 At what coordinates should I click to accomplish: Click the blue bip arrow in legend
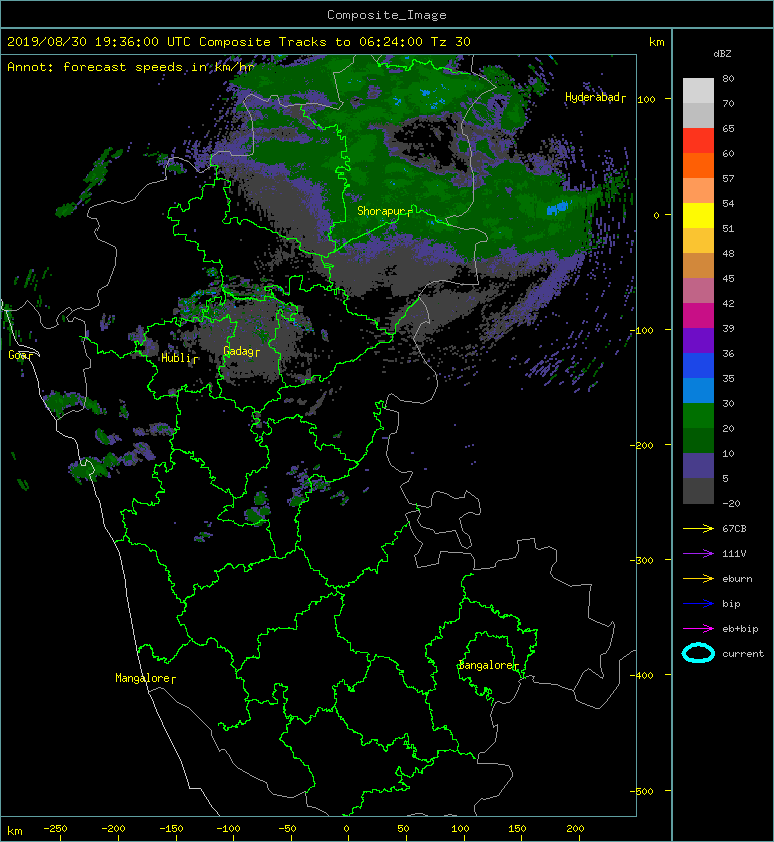click(698, 604)
